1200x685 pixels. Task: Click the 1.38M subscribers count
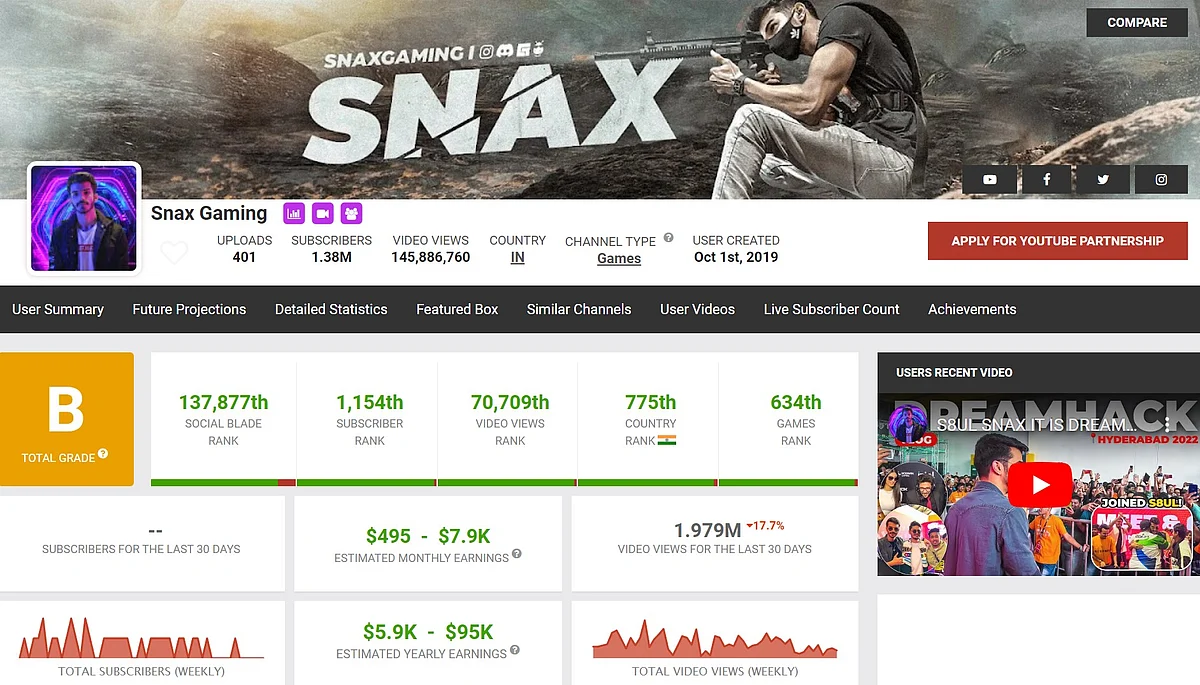click(332, 257)
